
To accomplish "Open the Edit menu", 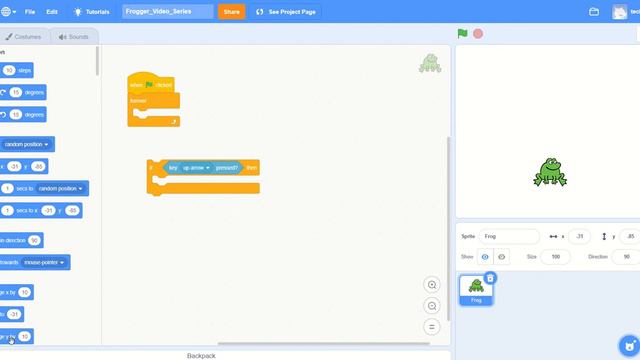I will click(52, 12).
